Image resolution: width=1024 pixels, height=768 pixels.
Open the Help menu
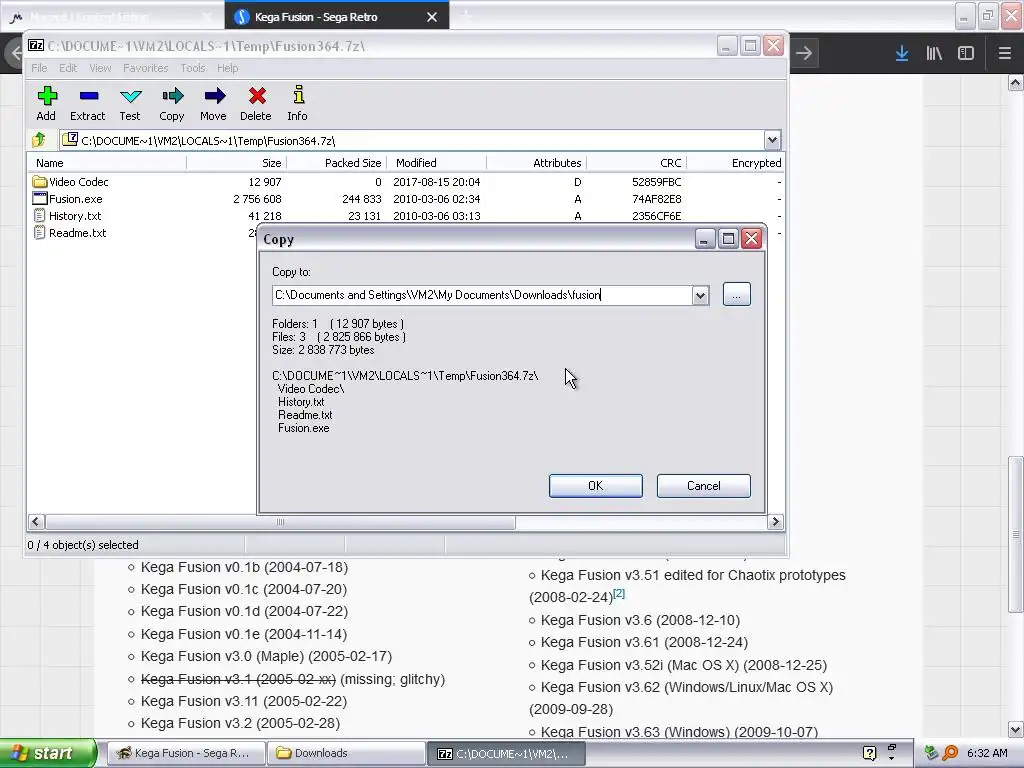click(227, 68)
